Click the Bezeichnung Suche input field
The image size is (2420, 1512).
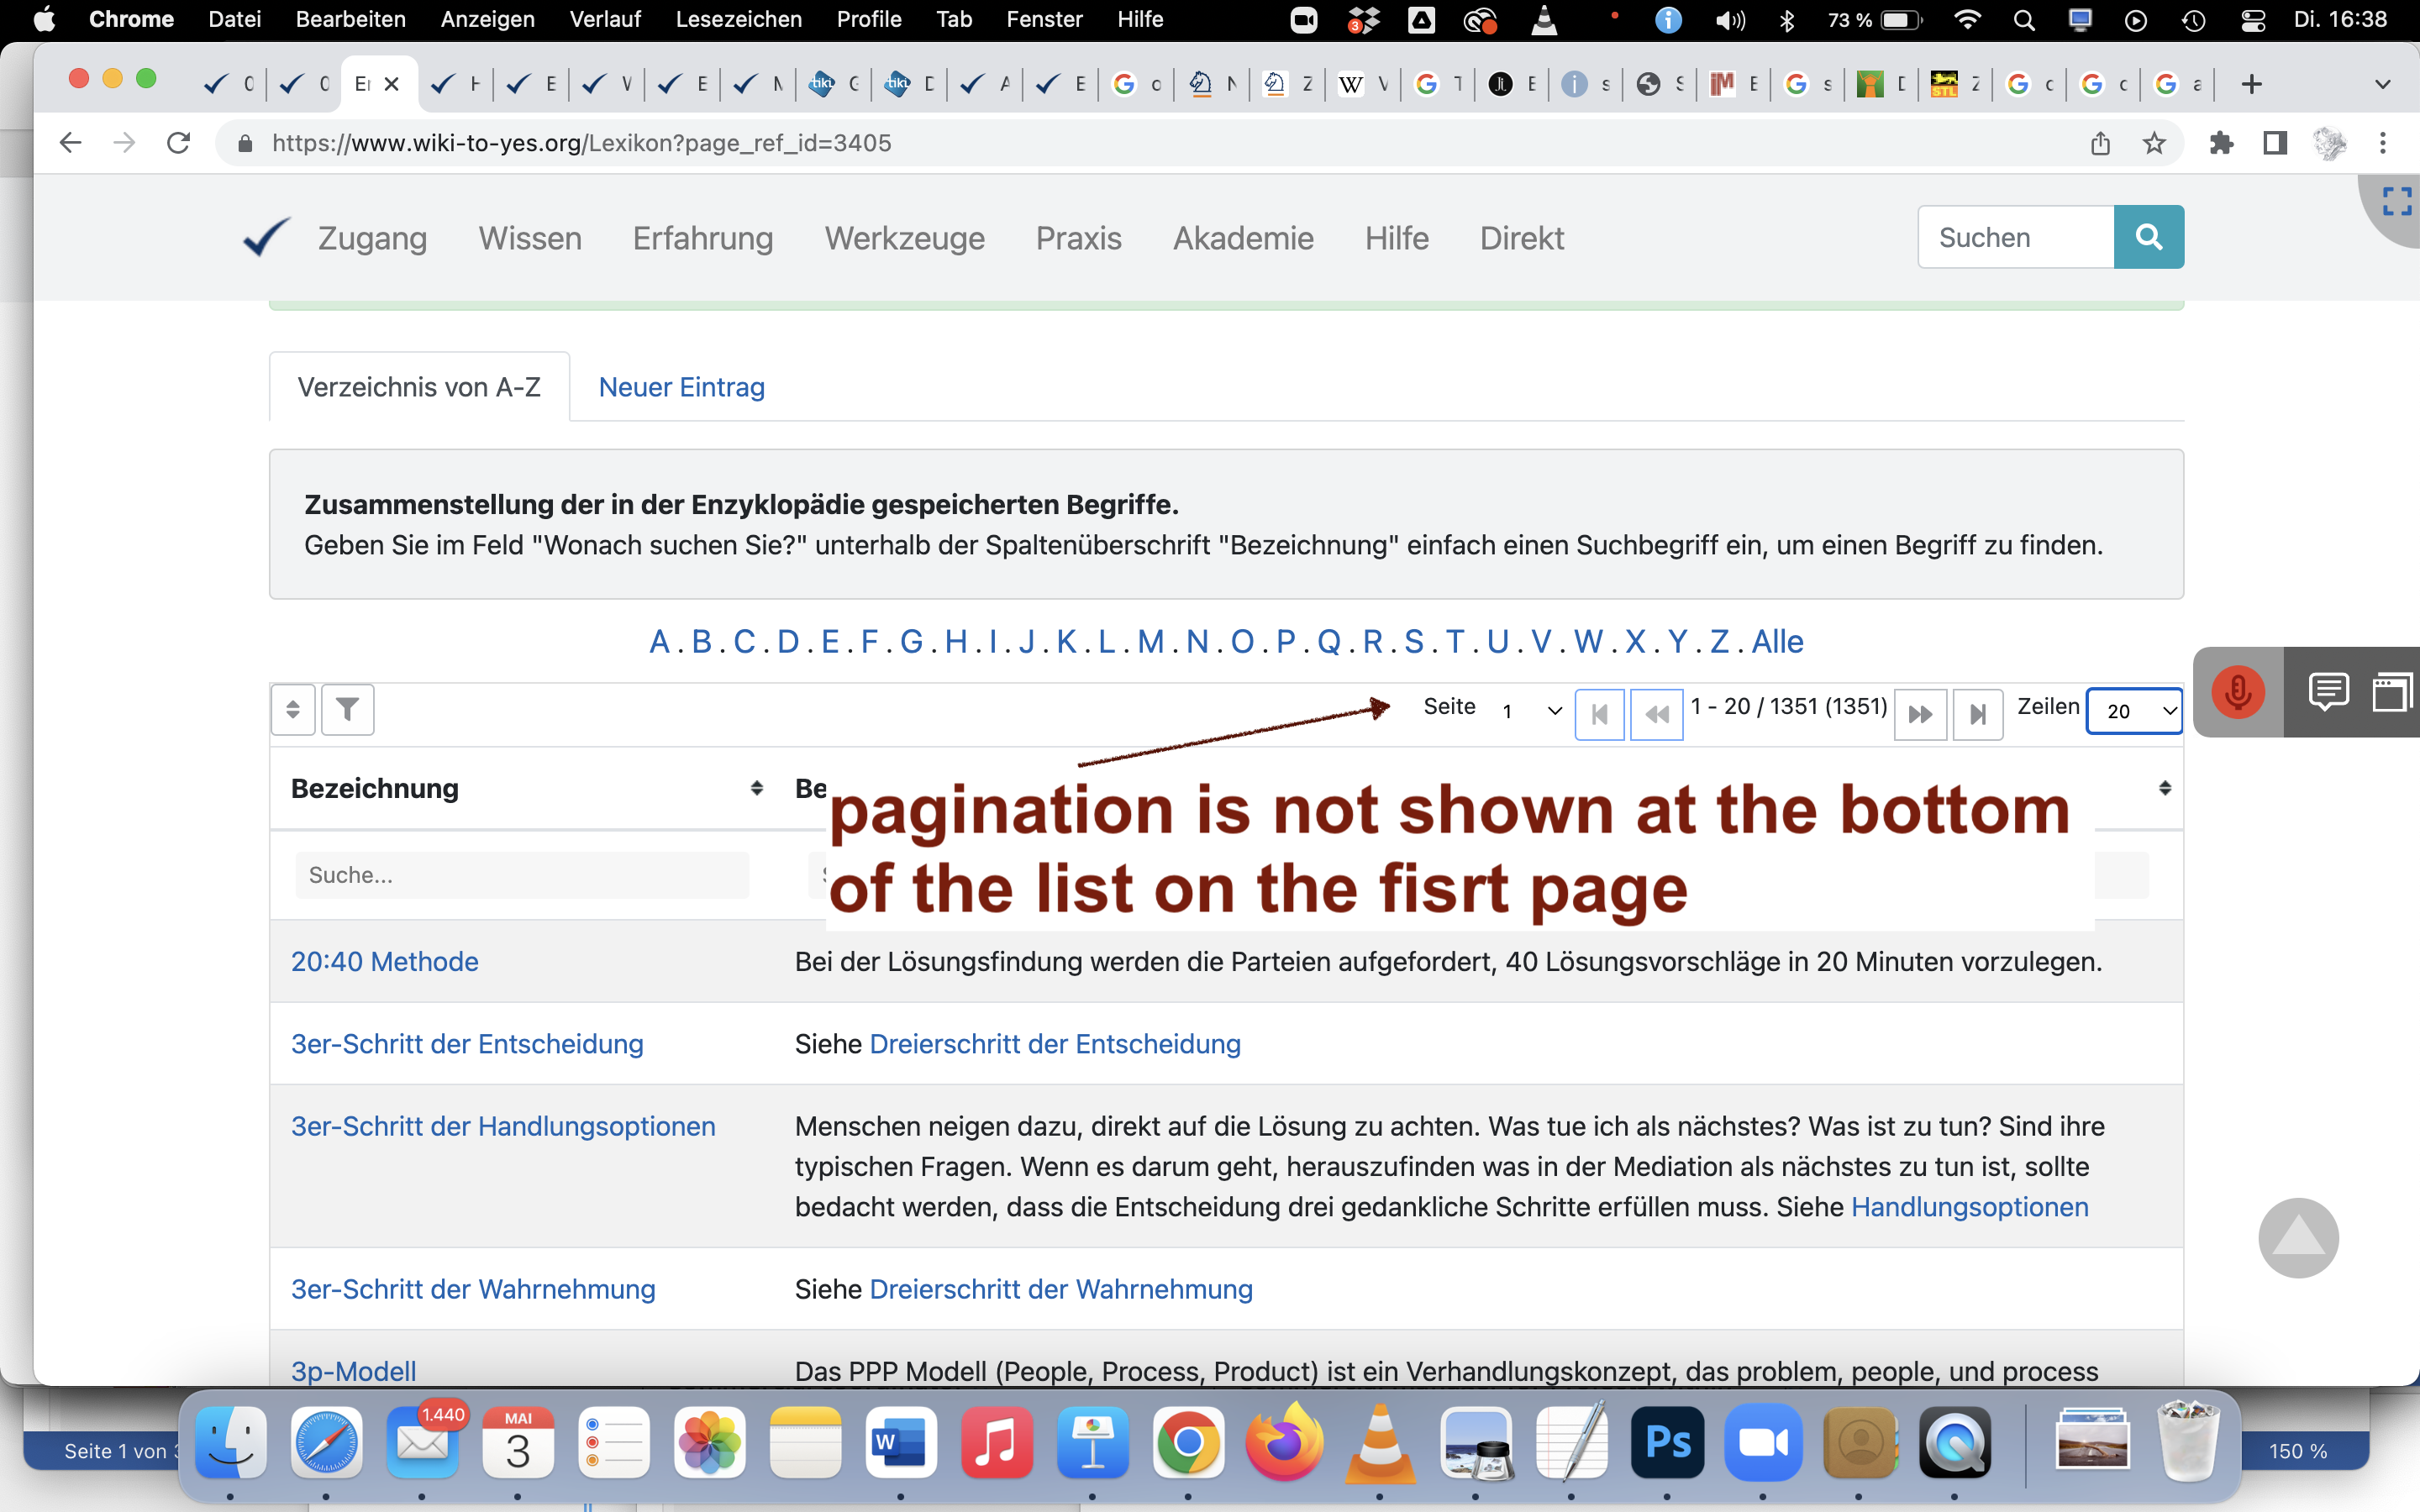(x=521, y=875)
